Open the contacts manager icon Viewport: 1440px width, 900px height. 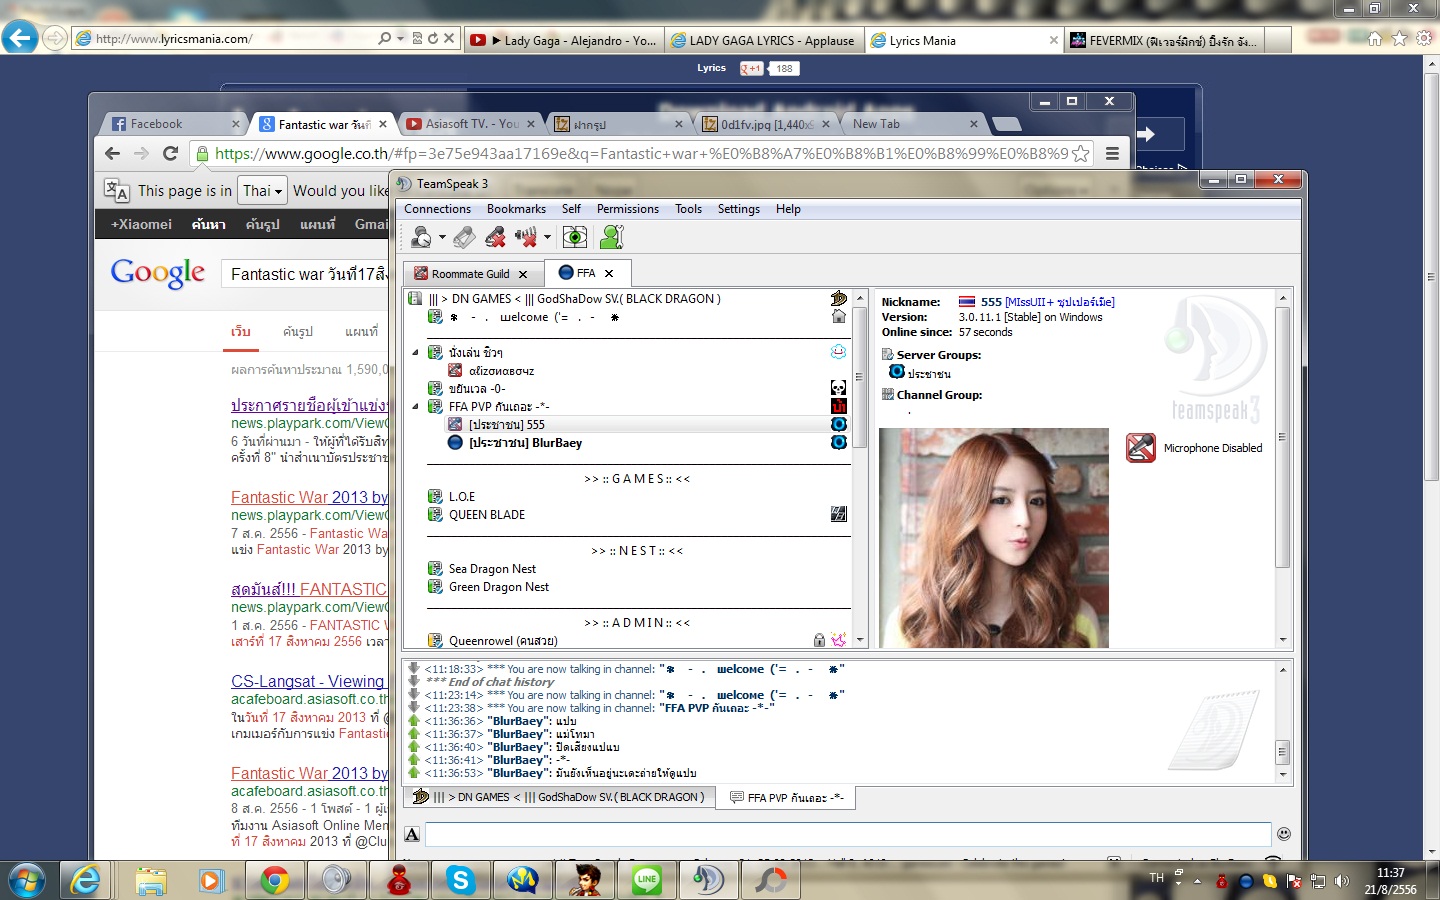tap(611, 237)
